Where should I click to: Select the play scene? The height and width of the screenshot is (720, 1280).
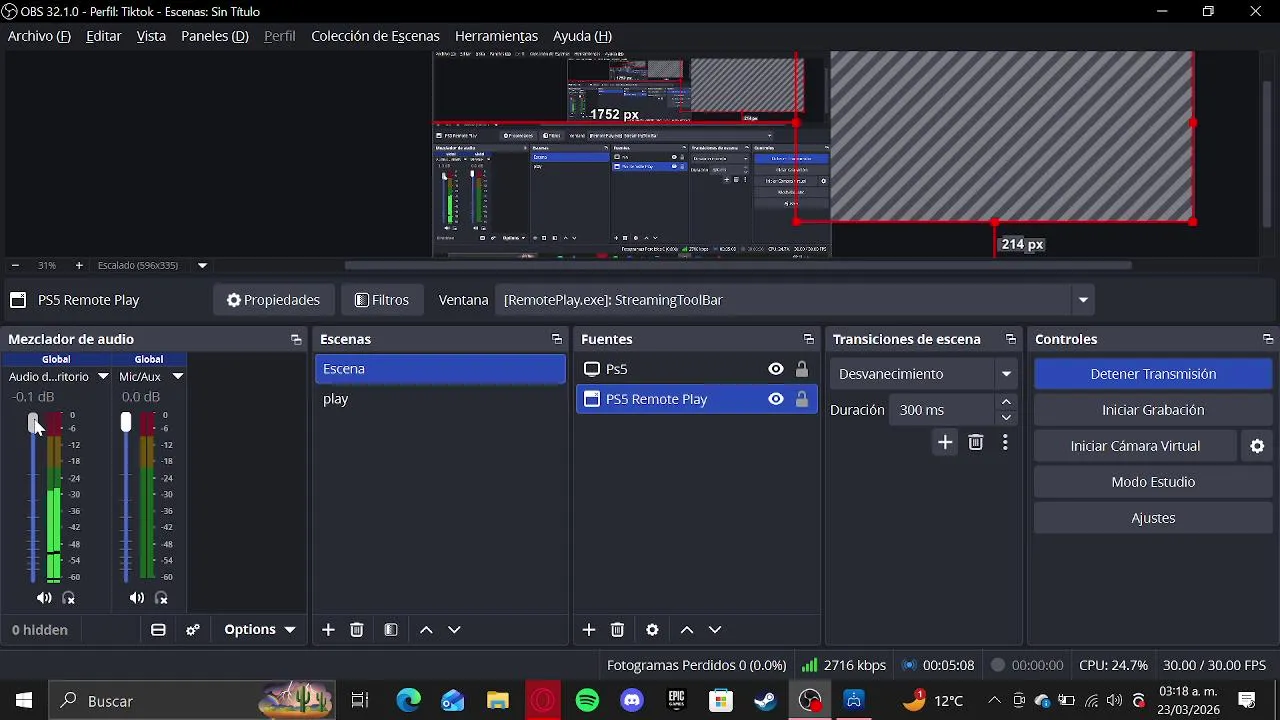click(x=440, y=399)
